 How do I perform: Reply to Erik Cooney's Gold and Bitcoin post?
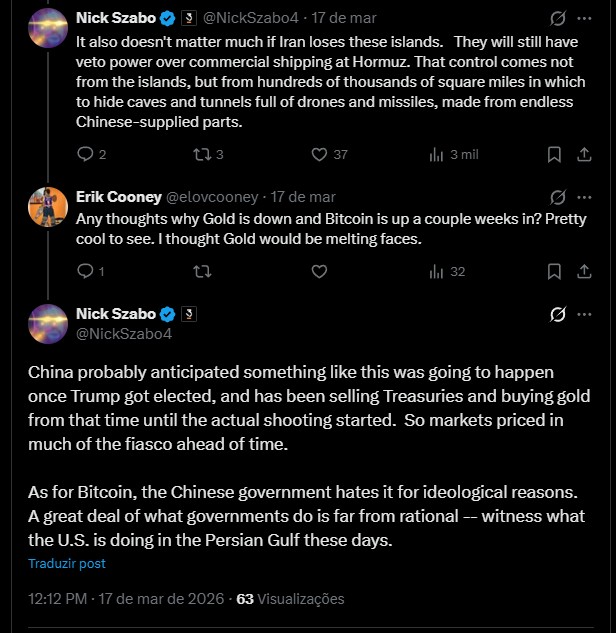(x=85, y=271)
